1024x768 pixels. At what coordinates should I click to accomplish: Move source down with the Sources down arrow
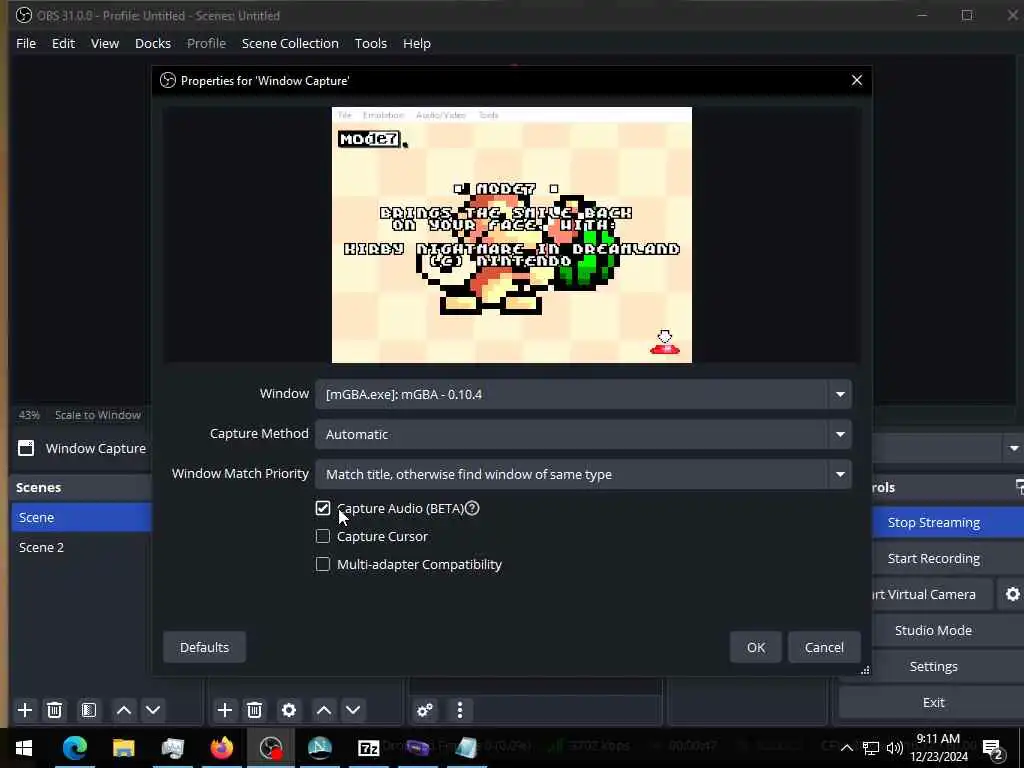pos(353,710)
